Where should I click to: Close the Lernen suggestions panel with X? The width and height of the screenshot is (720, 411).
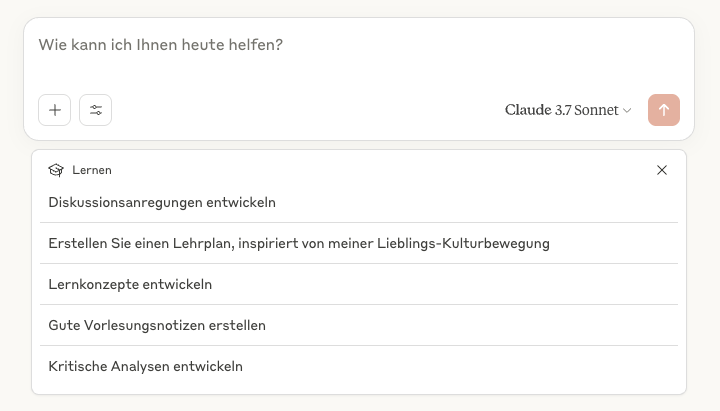pos(662,170)
